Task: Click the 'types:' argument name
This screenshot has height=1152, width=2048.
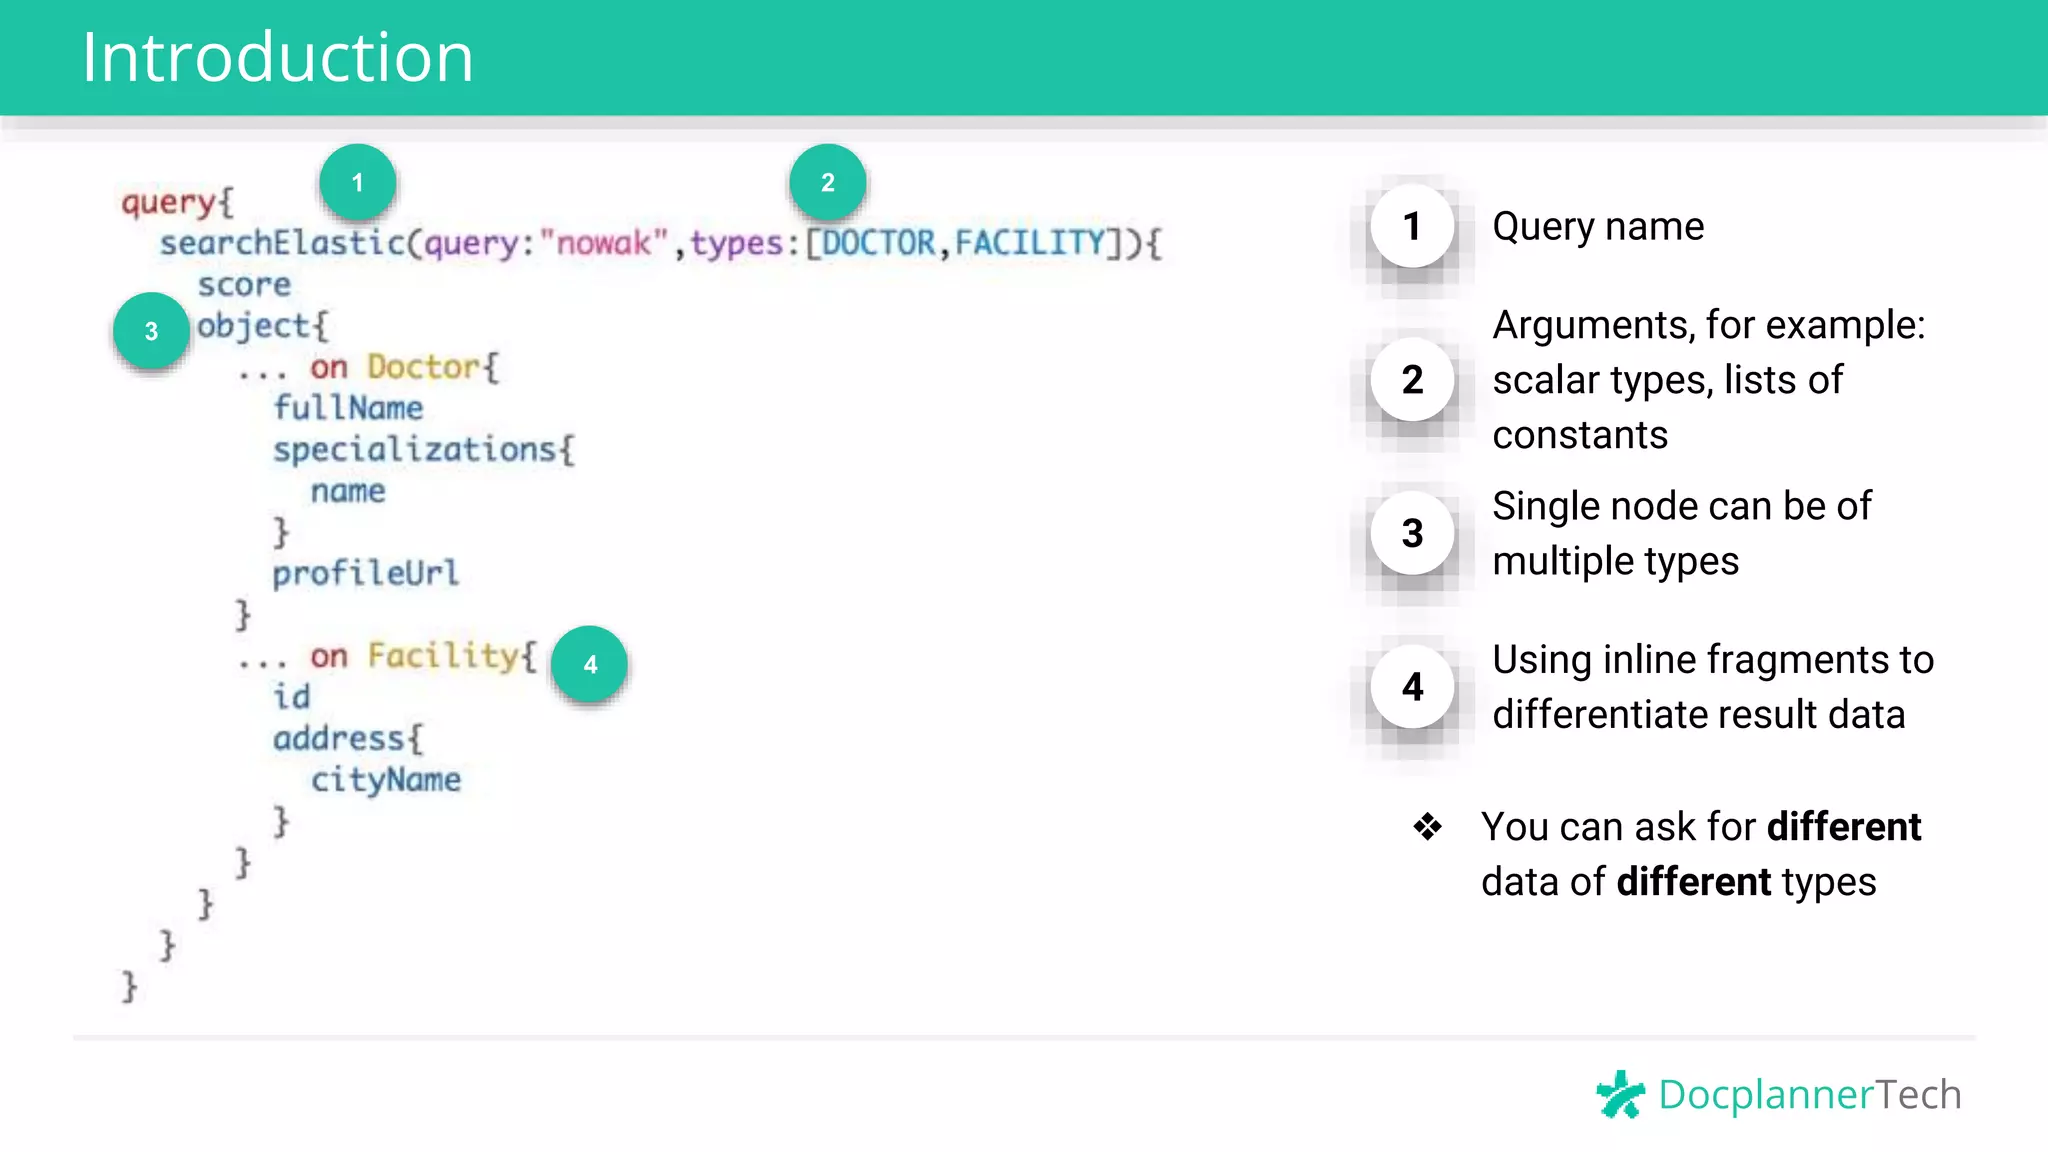Action: point(745,243)
